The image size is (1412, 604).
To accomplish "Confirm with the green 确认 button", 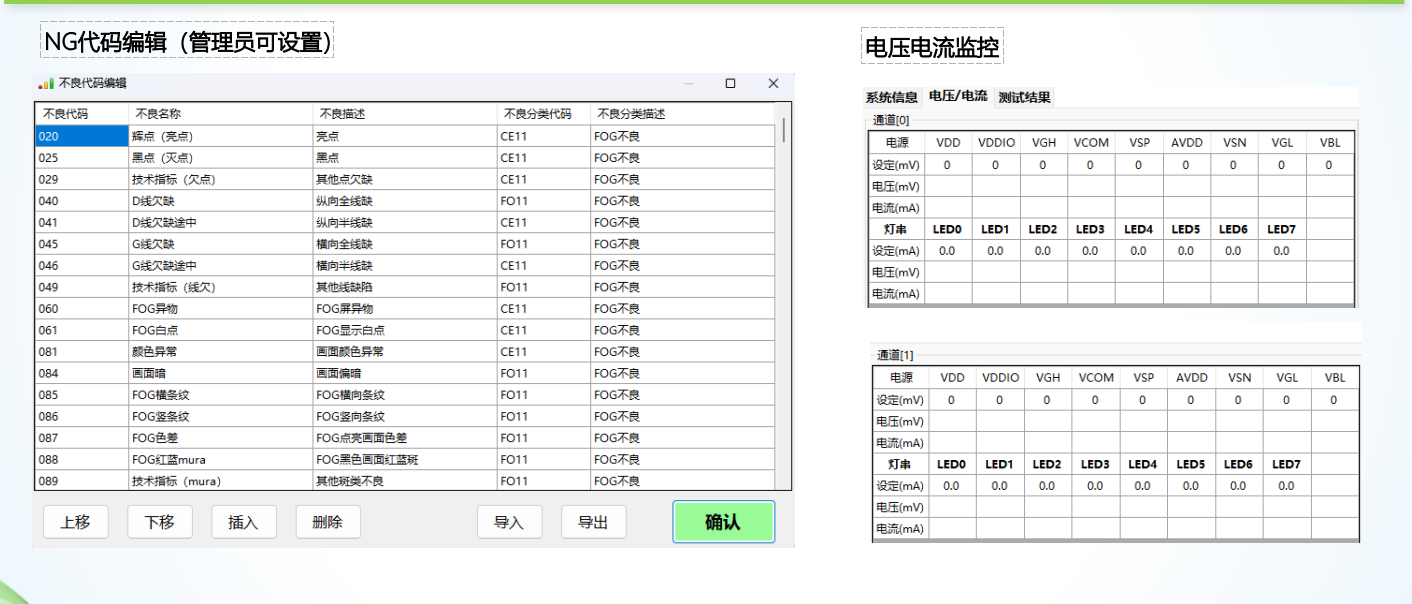I will (x=723, y=522).
